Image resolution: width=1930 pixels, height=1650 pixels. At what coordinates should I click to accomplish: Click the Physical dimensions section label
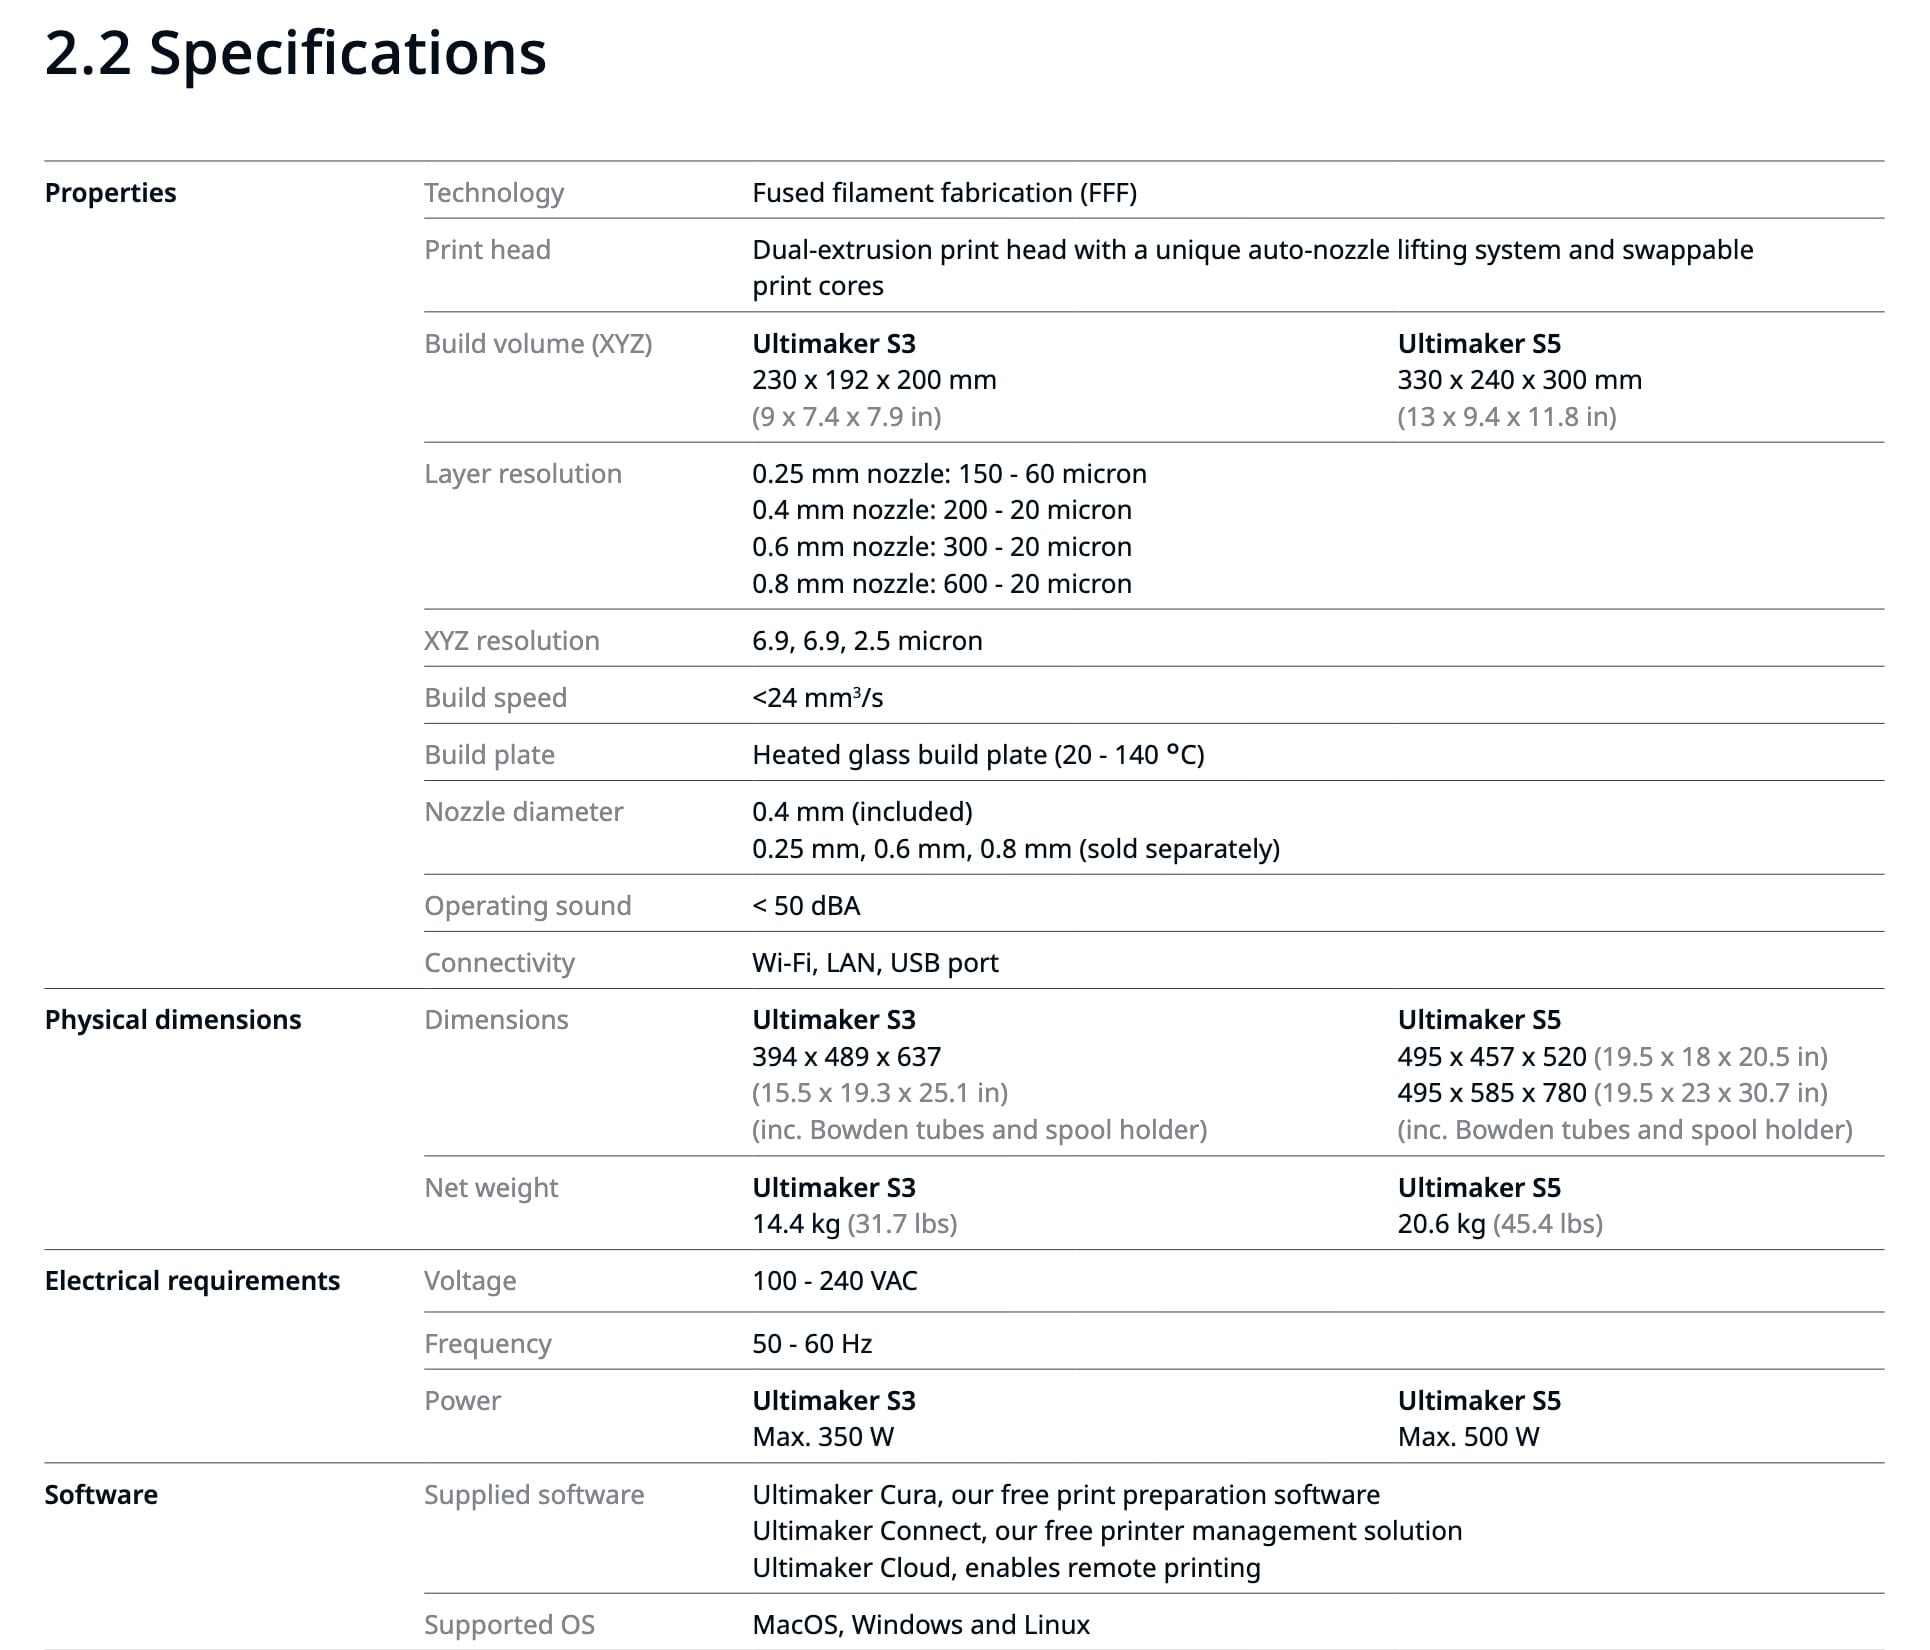(x=173, y=1020)
